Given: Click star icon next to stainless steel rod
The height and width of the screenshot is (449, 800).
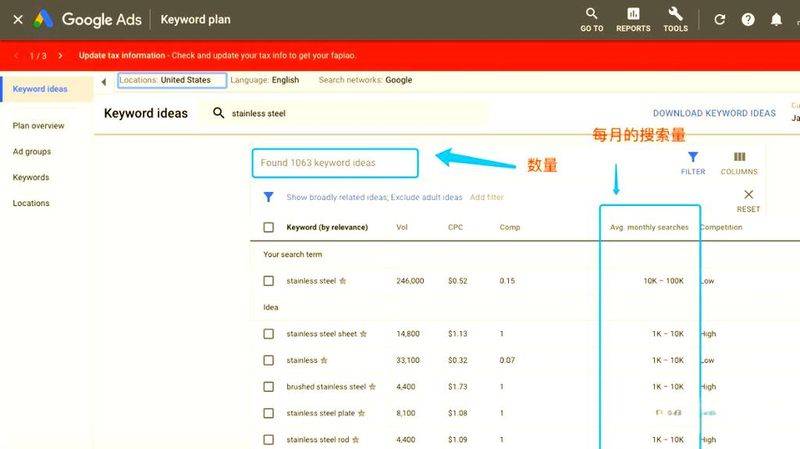Looking at the screenshot, I should click(356, 440).
